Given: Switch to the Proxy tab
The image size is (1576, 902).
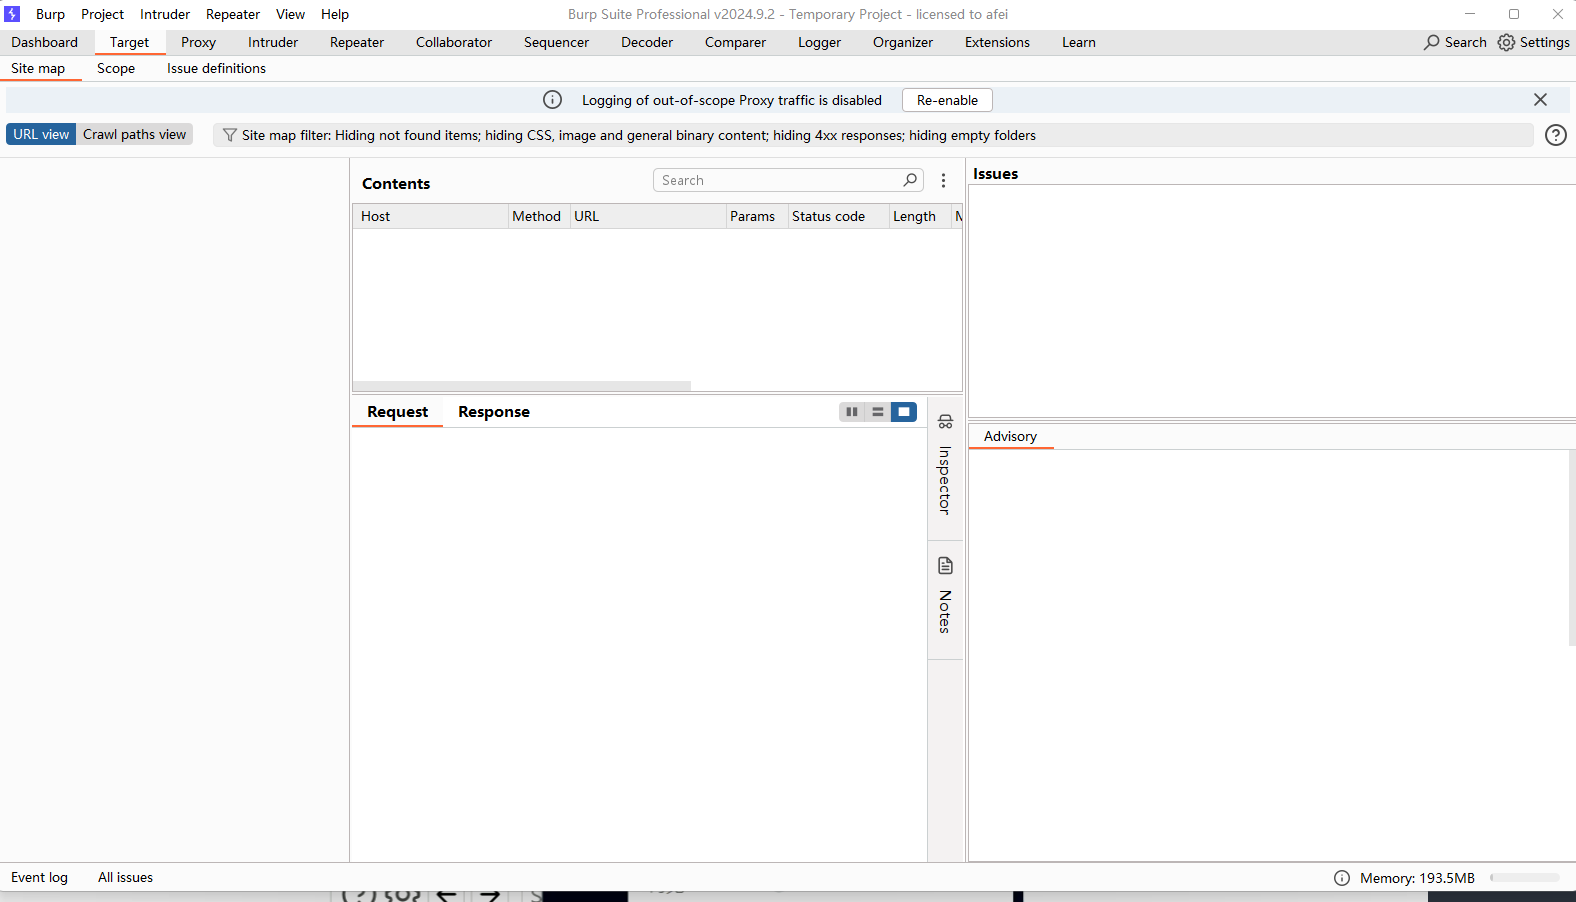Looking at the screenshot, I should 198,42.
